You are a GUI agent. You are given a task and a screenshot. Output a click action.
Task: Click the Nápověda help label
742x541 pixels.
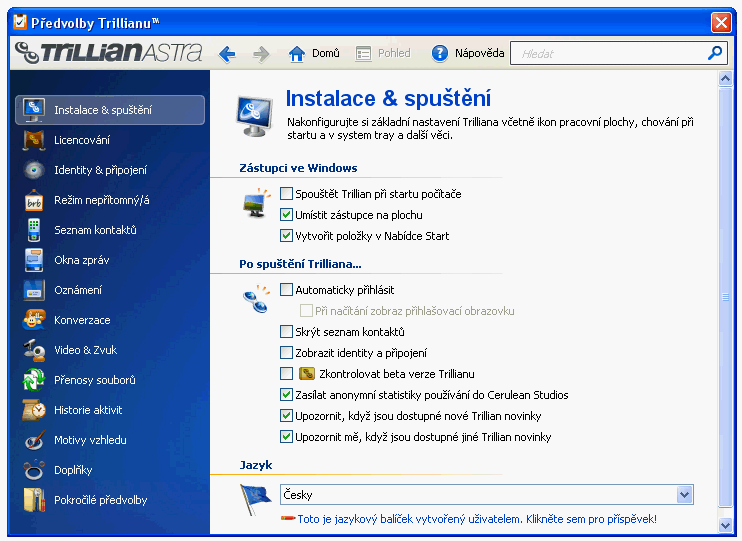(x=479, y=53)
